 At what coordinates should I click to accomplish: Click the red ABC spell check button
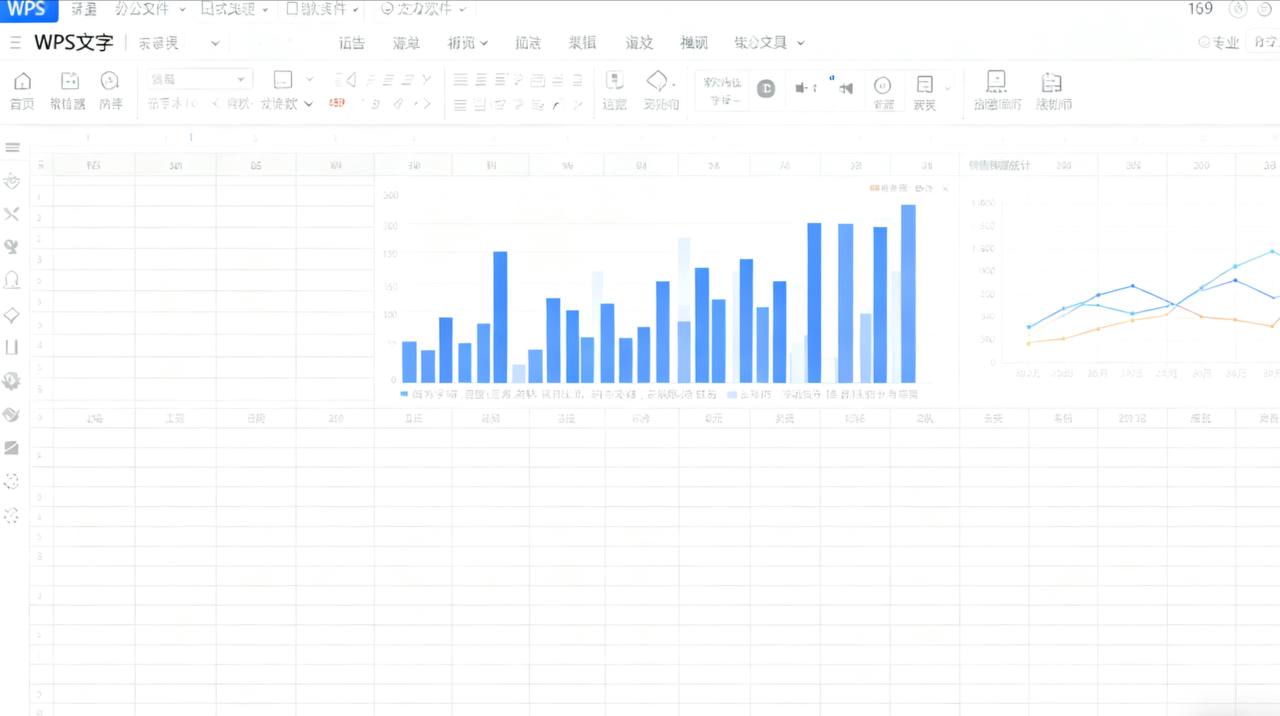(x=337, y=103)
